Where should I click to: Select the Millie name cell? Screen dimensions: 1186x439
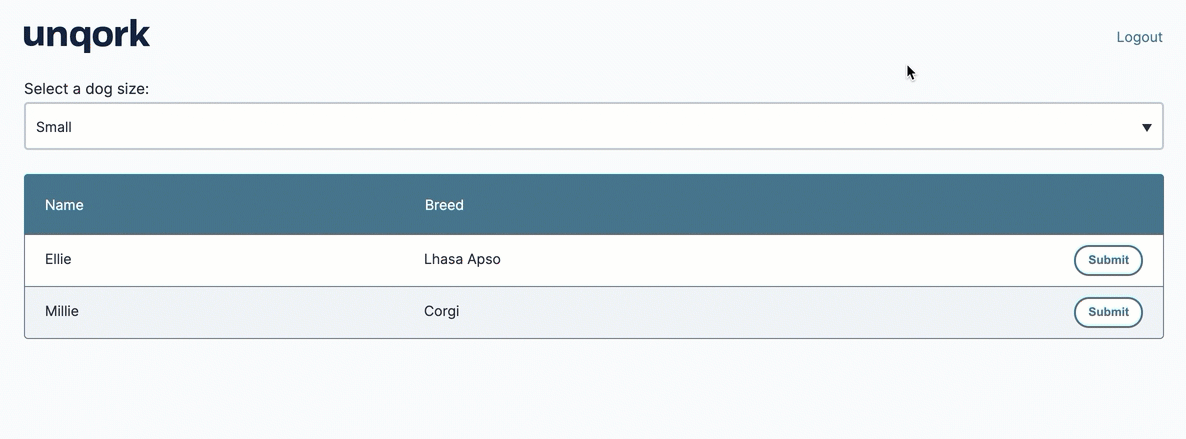(62, 311)
